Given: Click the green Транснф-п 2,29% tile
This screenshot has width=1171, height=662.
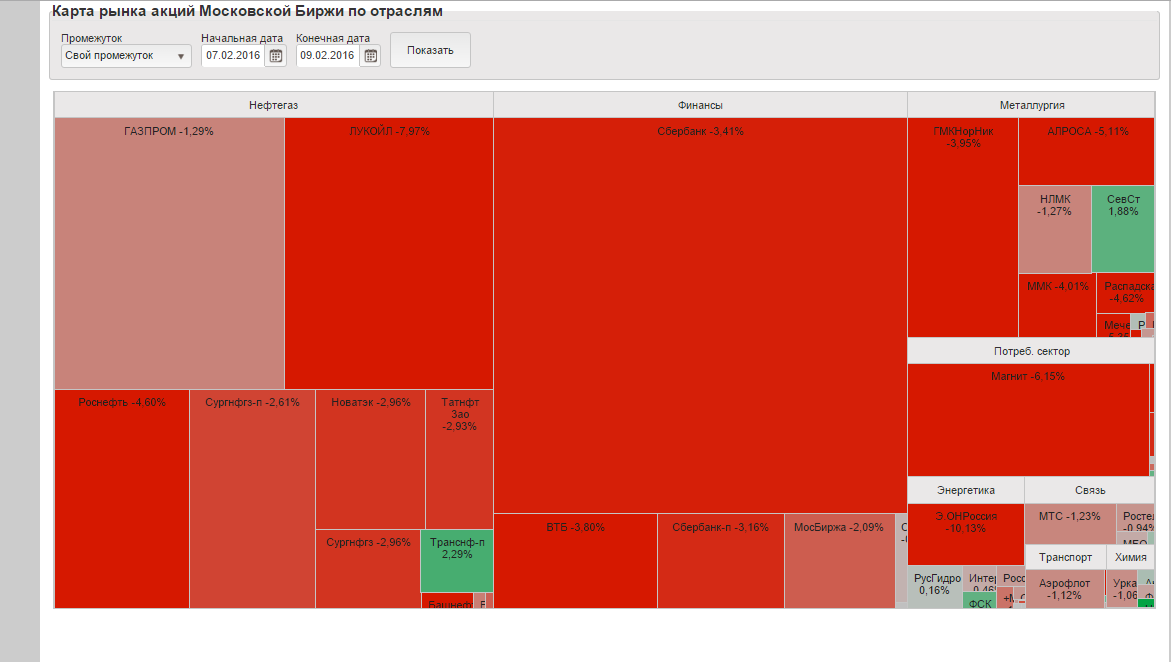Looking at the screenshot, I should [457, 561].
